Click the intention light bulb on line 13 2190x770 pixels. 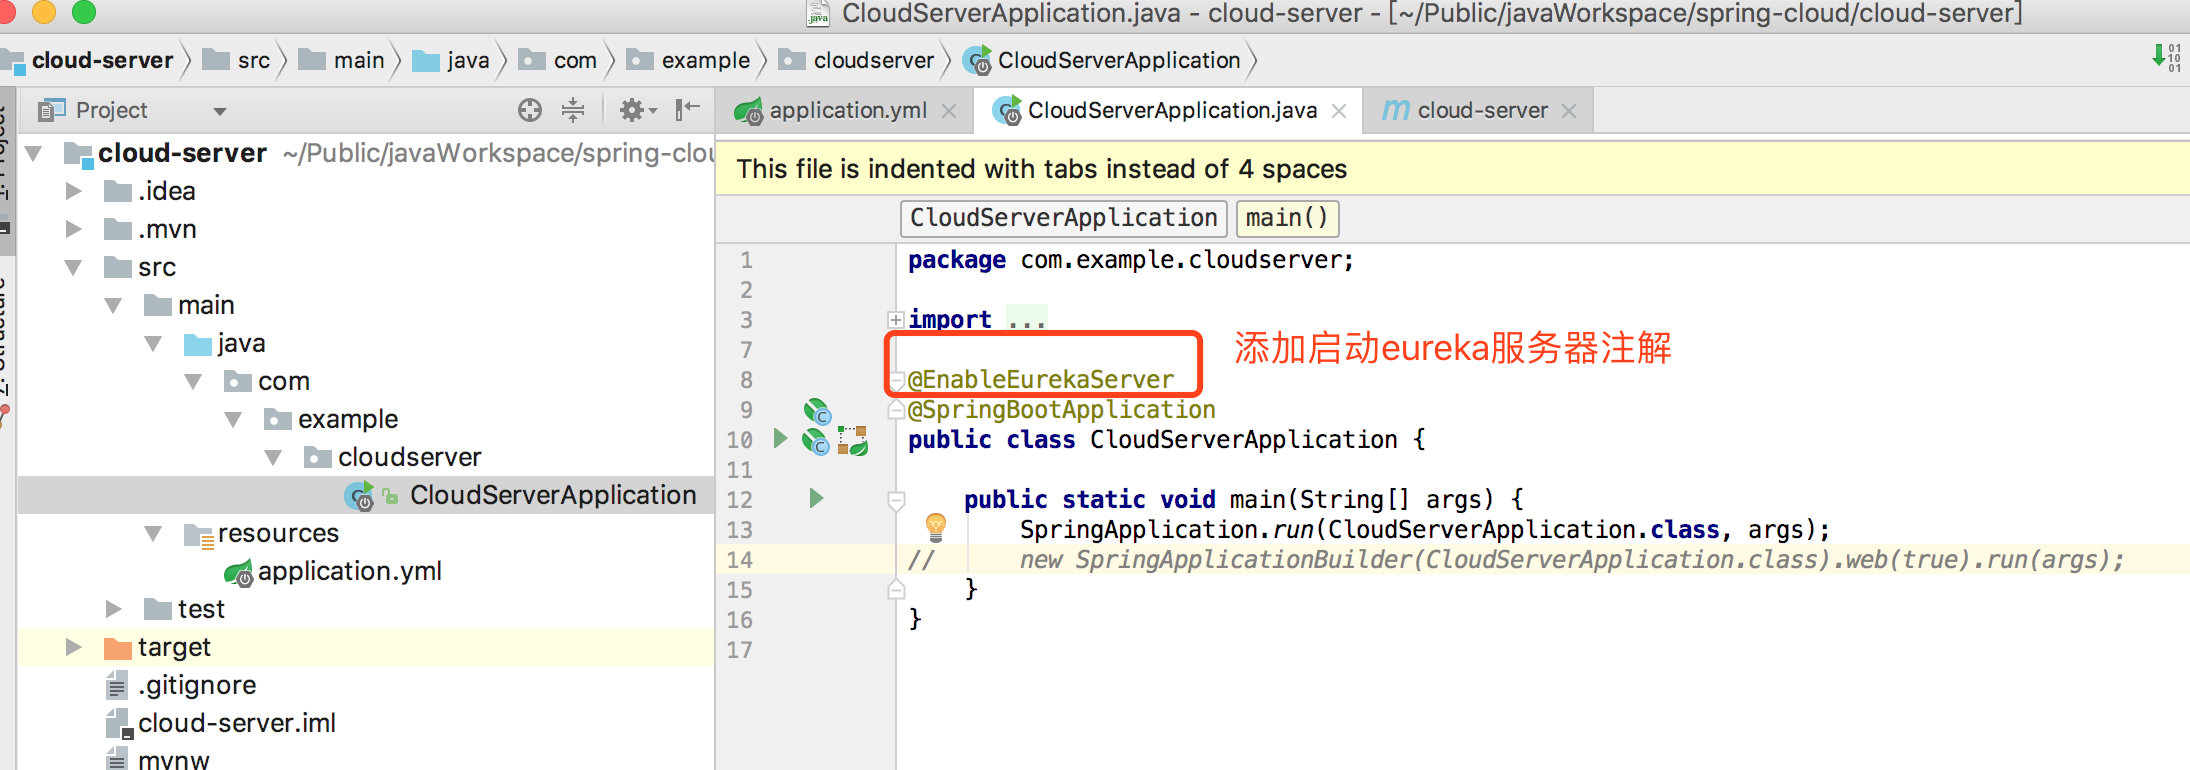tap(935, 526)
